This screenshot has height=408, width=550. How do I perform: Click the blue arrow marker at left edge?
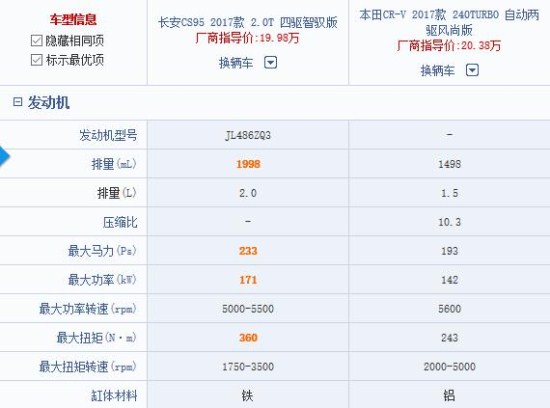pos(5,156)
